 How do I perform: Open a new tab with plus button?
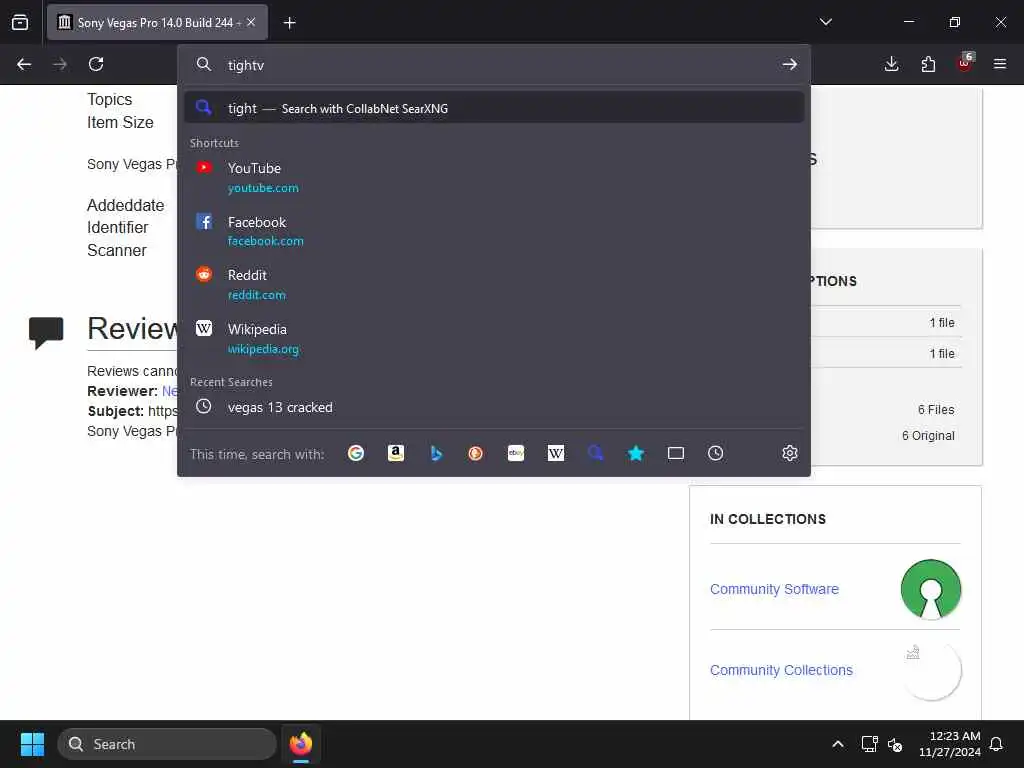click(289, 23)
